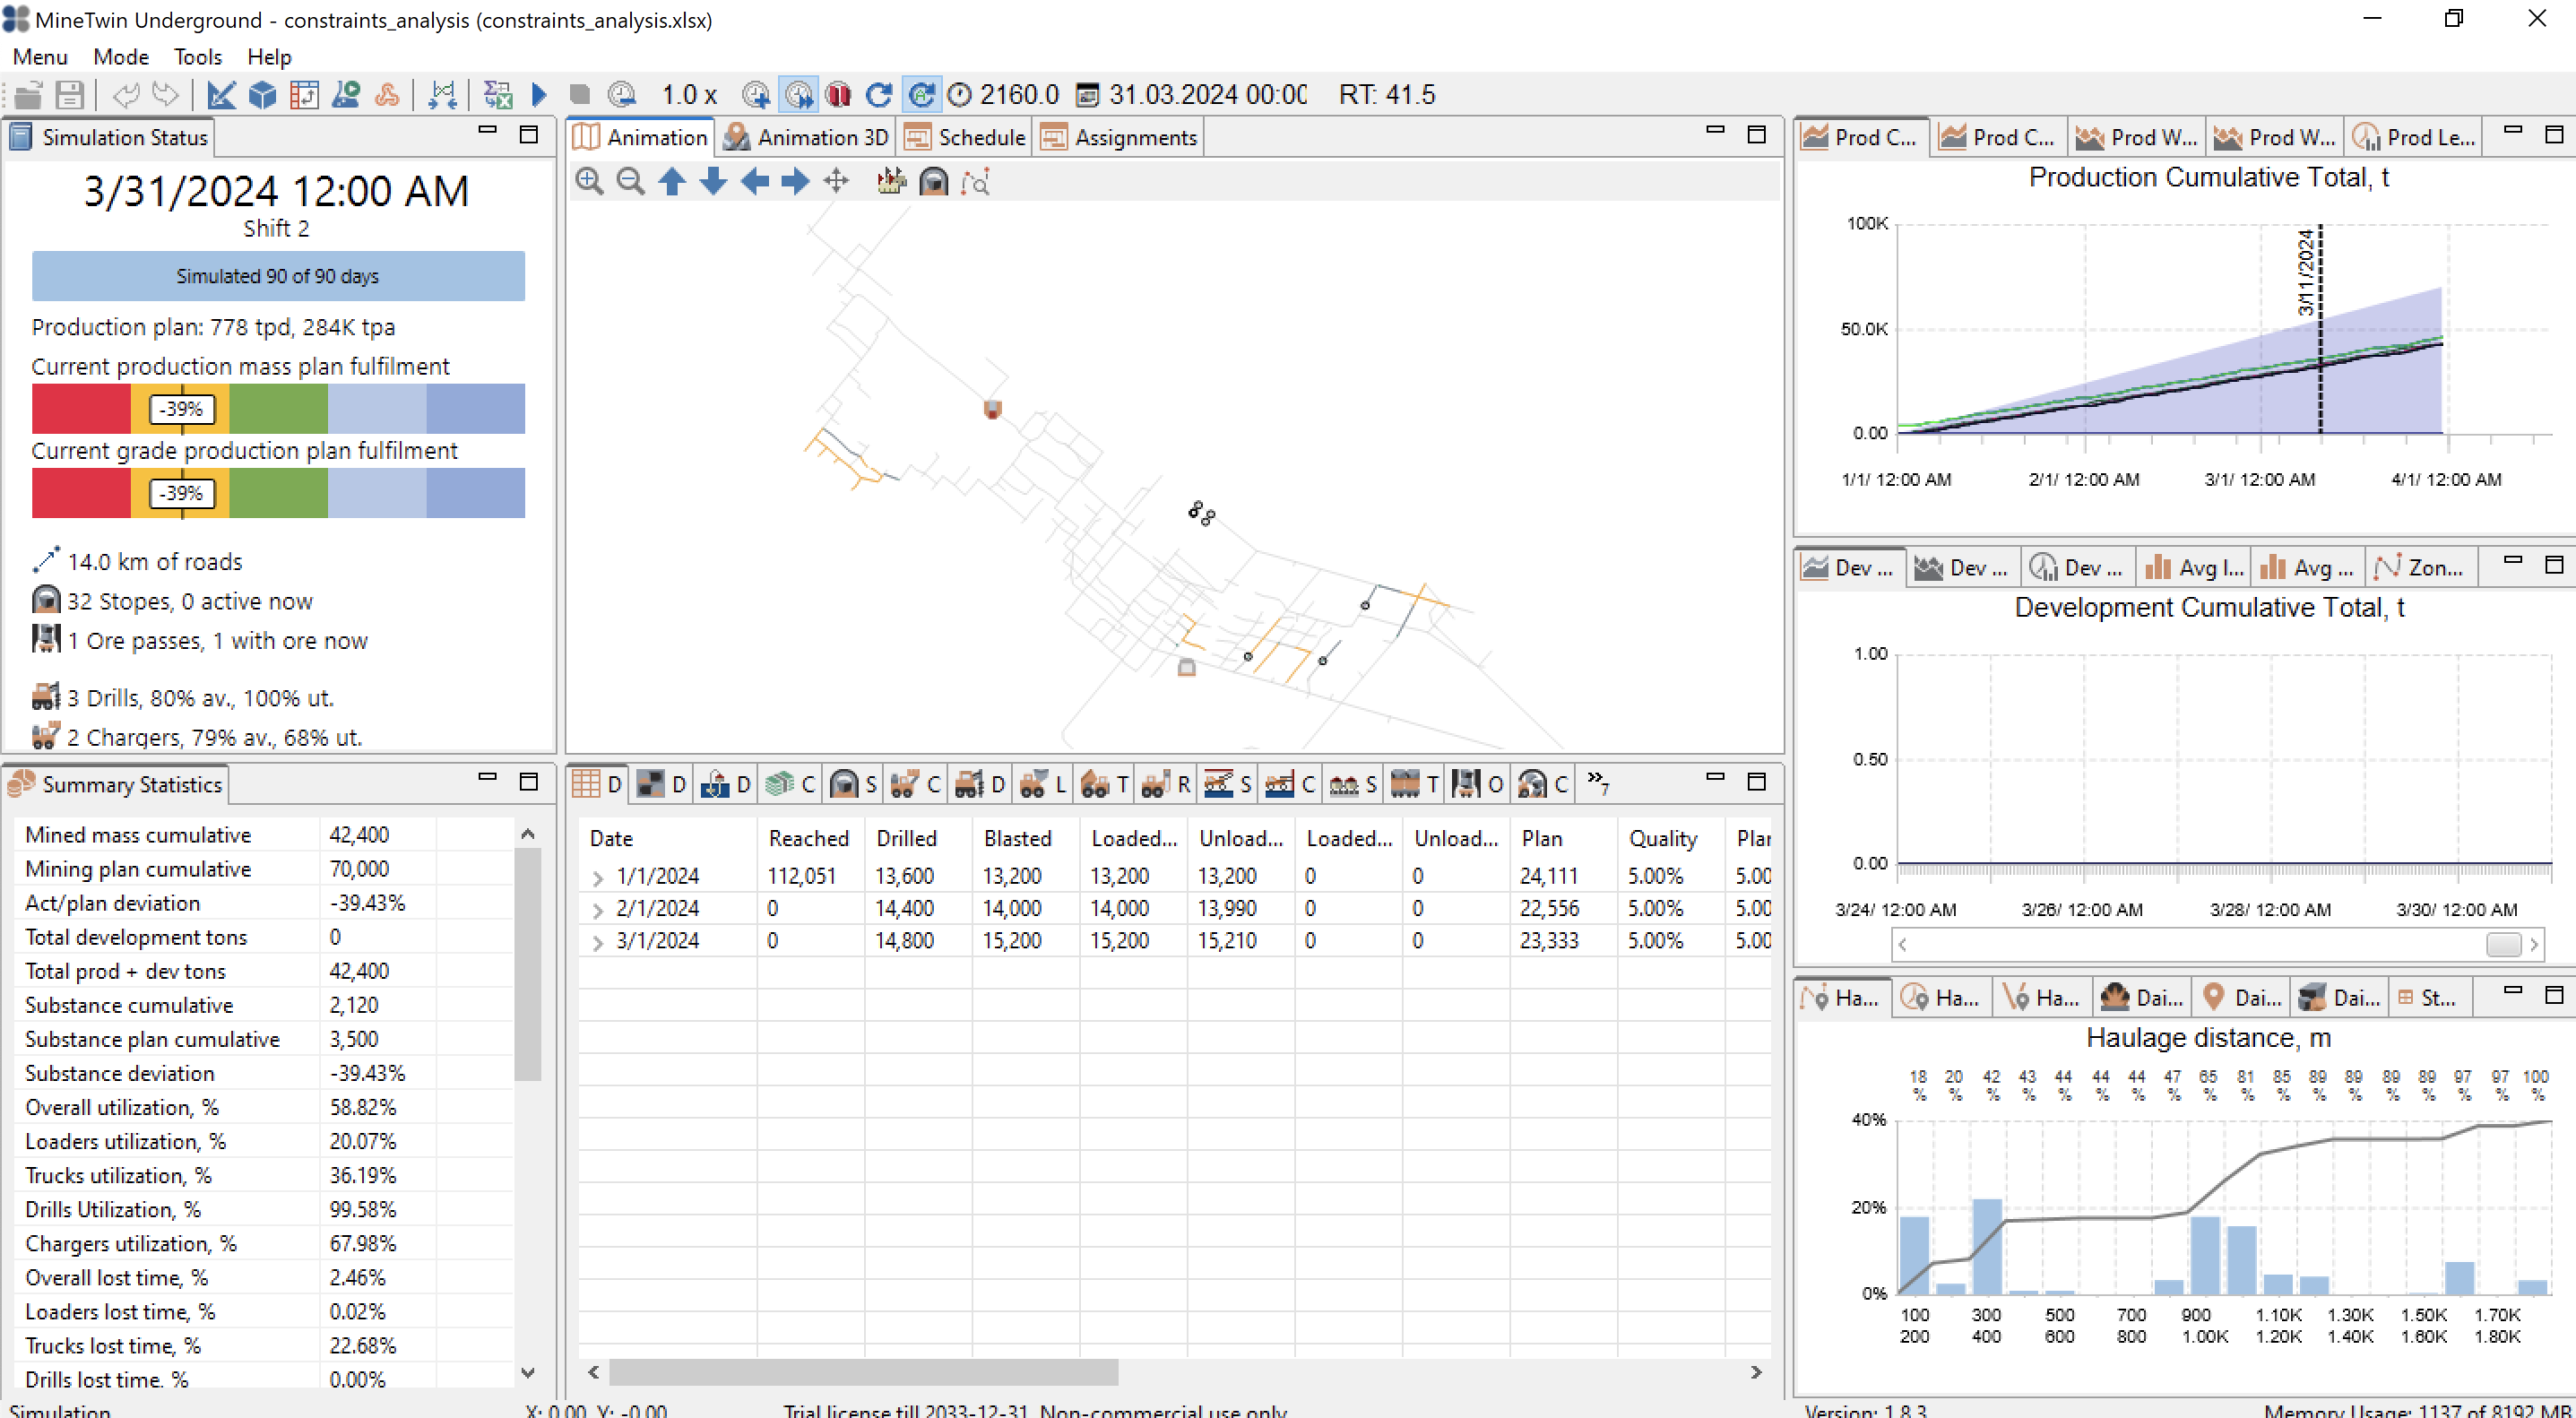Open the Help menu
This screenshot has width=2576, height=1418.
pos(269,57)
